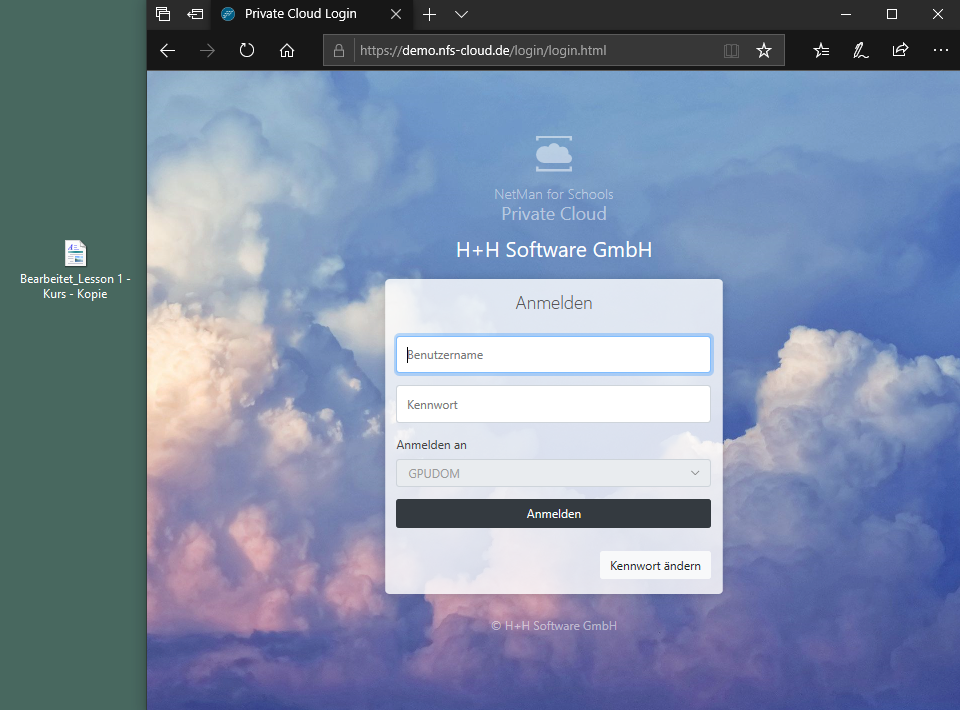Click the Share this page icon
This screenshot has height=710, width=960.
900,50
